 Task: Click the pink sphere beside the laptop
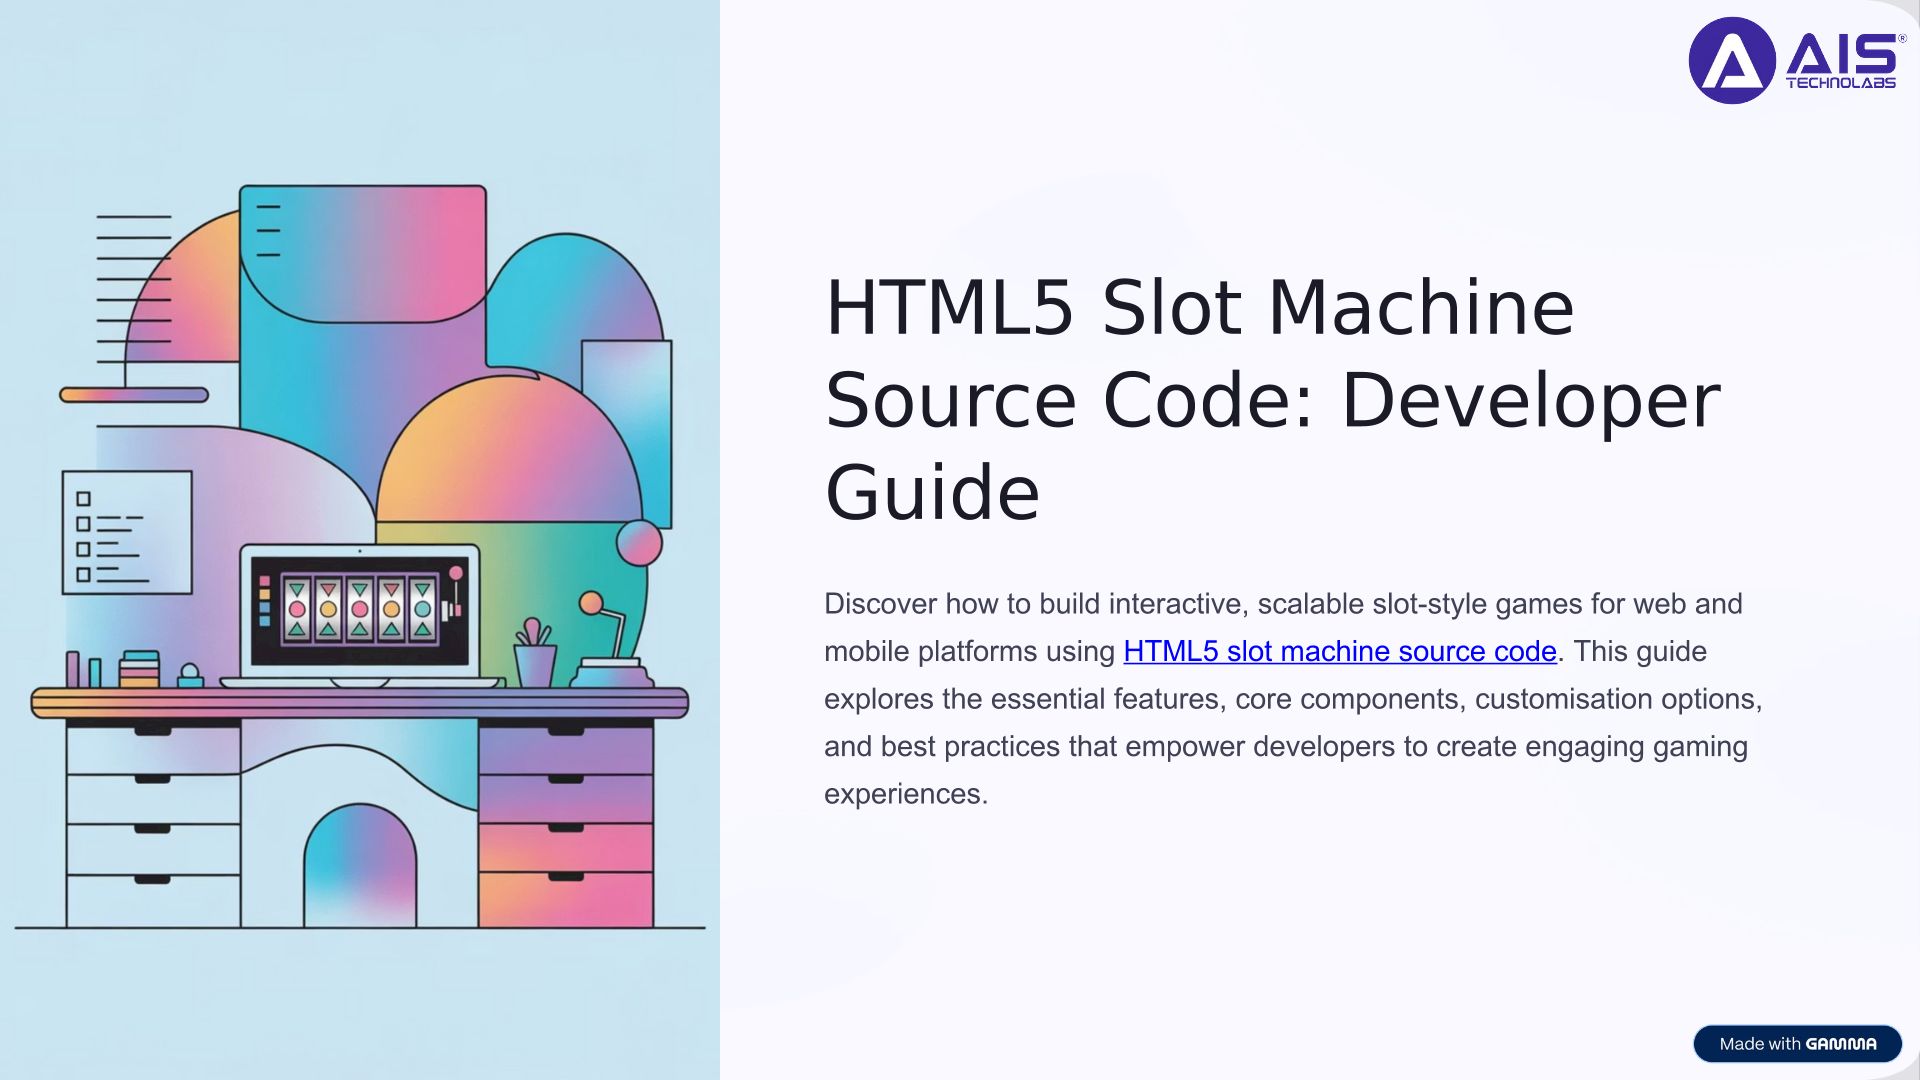[x=639, y=543]
